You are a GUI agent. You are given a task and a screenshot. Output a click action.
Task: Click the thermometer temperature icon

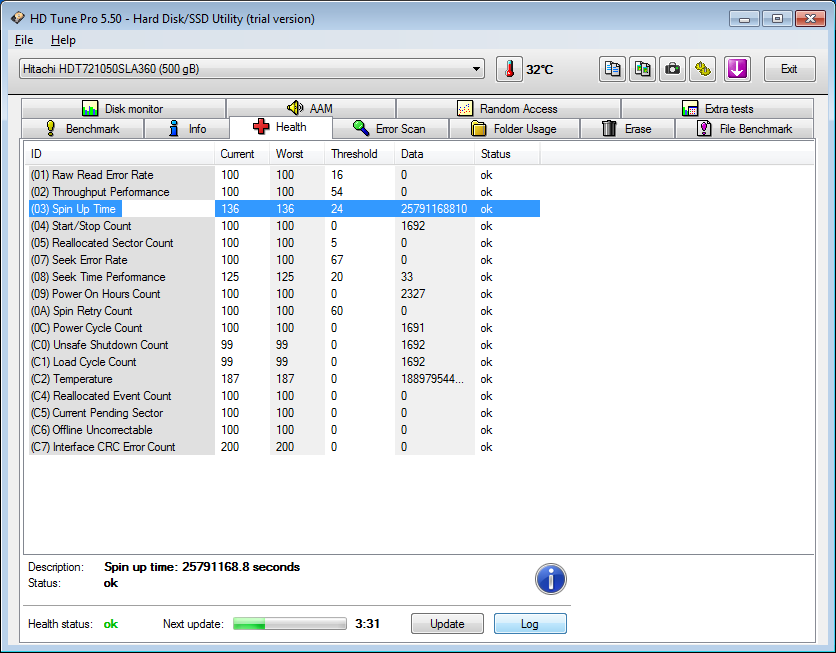tap(509, 69)
